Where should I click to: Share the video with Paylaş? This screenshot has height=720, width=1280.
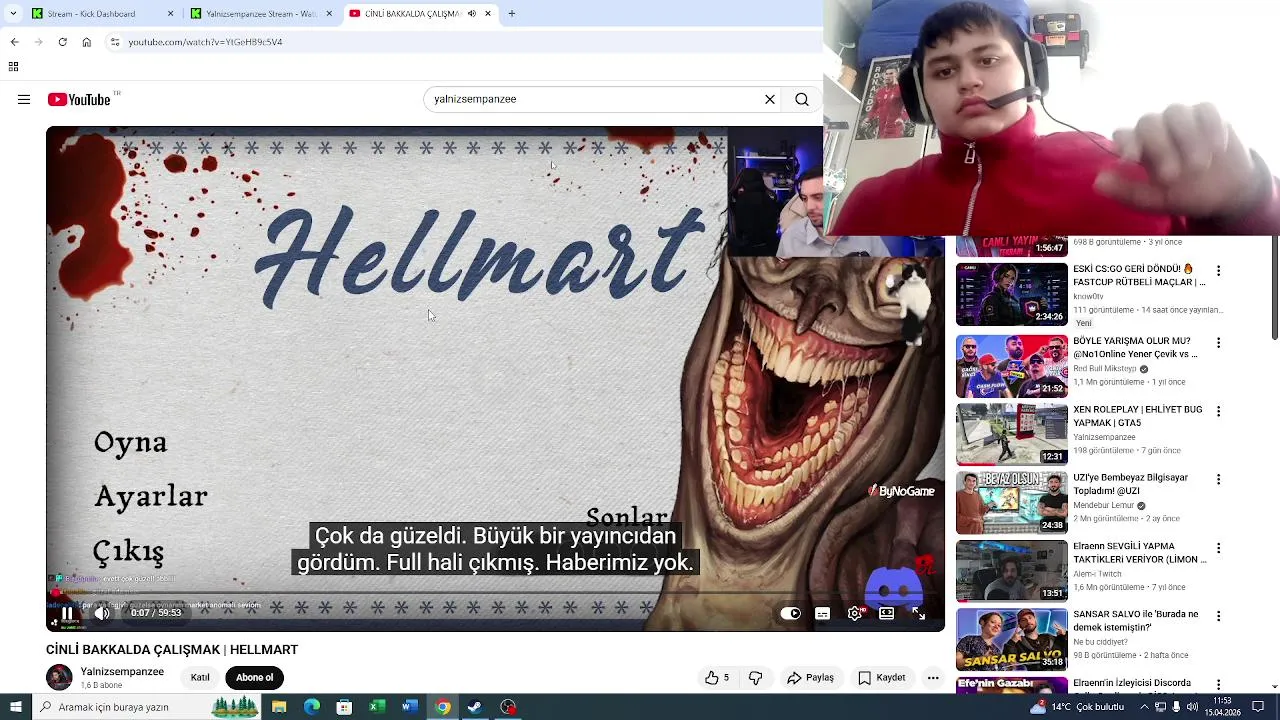pos(810,677)
